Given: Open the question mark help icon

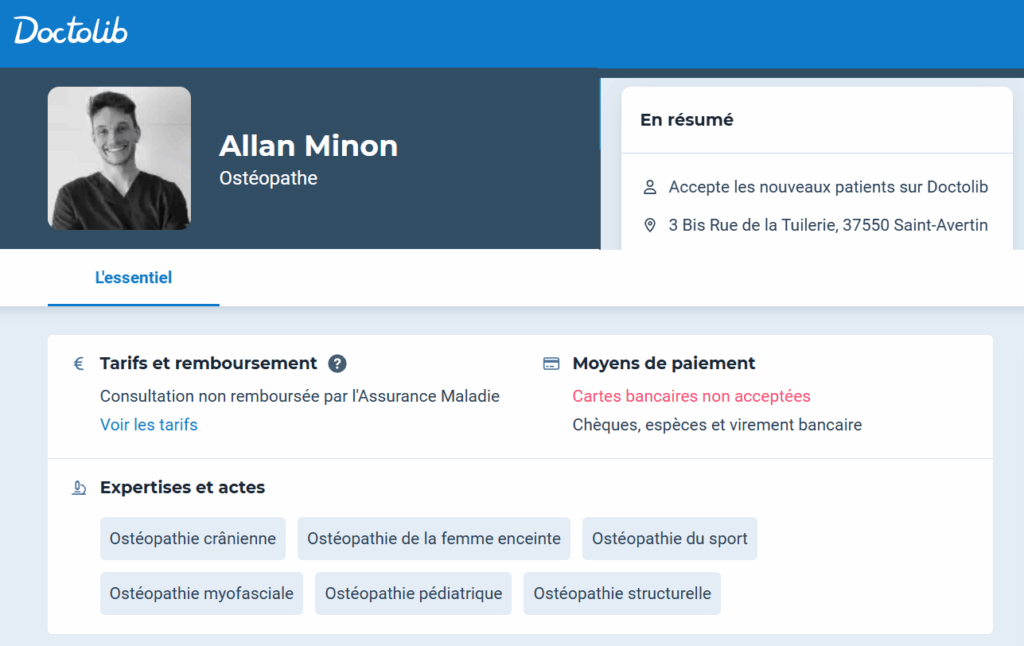Looking at the screenshot, I should pyautogui.click(x=337, y=364).
